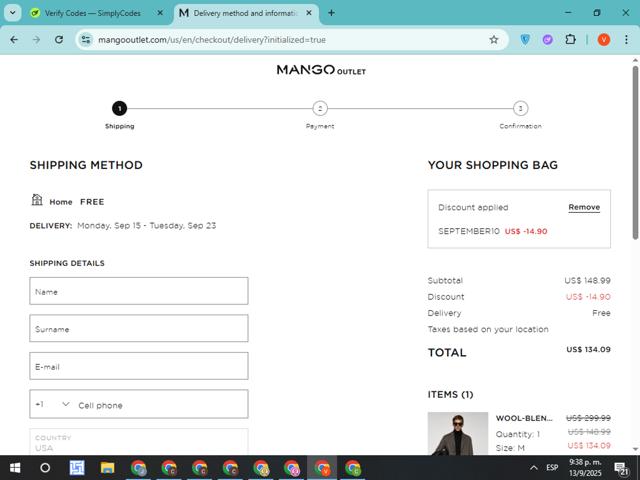Image resolution: width=640 pixels, height=480 pixels.
Task: Open the tab search dropdown arrow
Action: point(13,13)
